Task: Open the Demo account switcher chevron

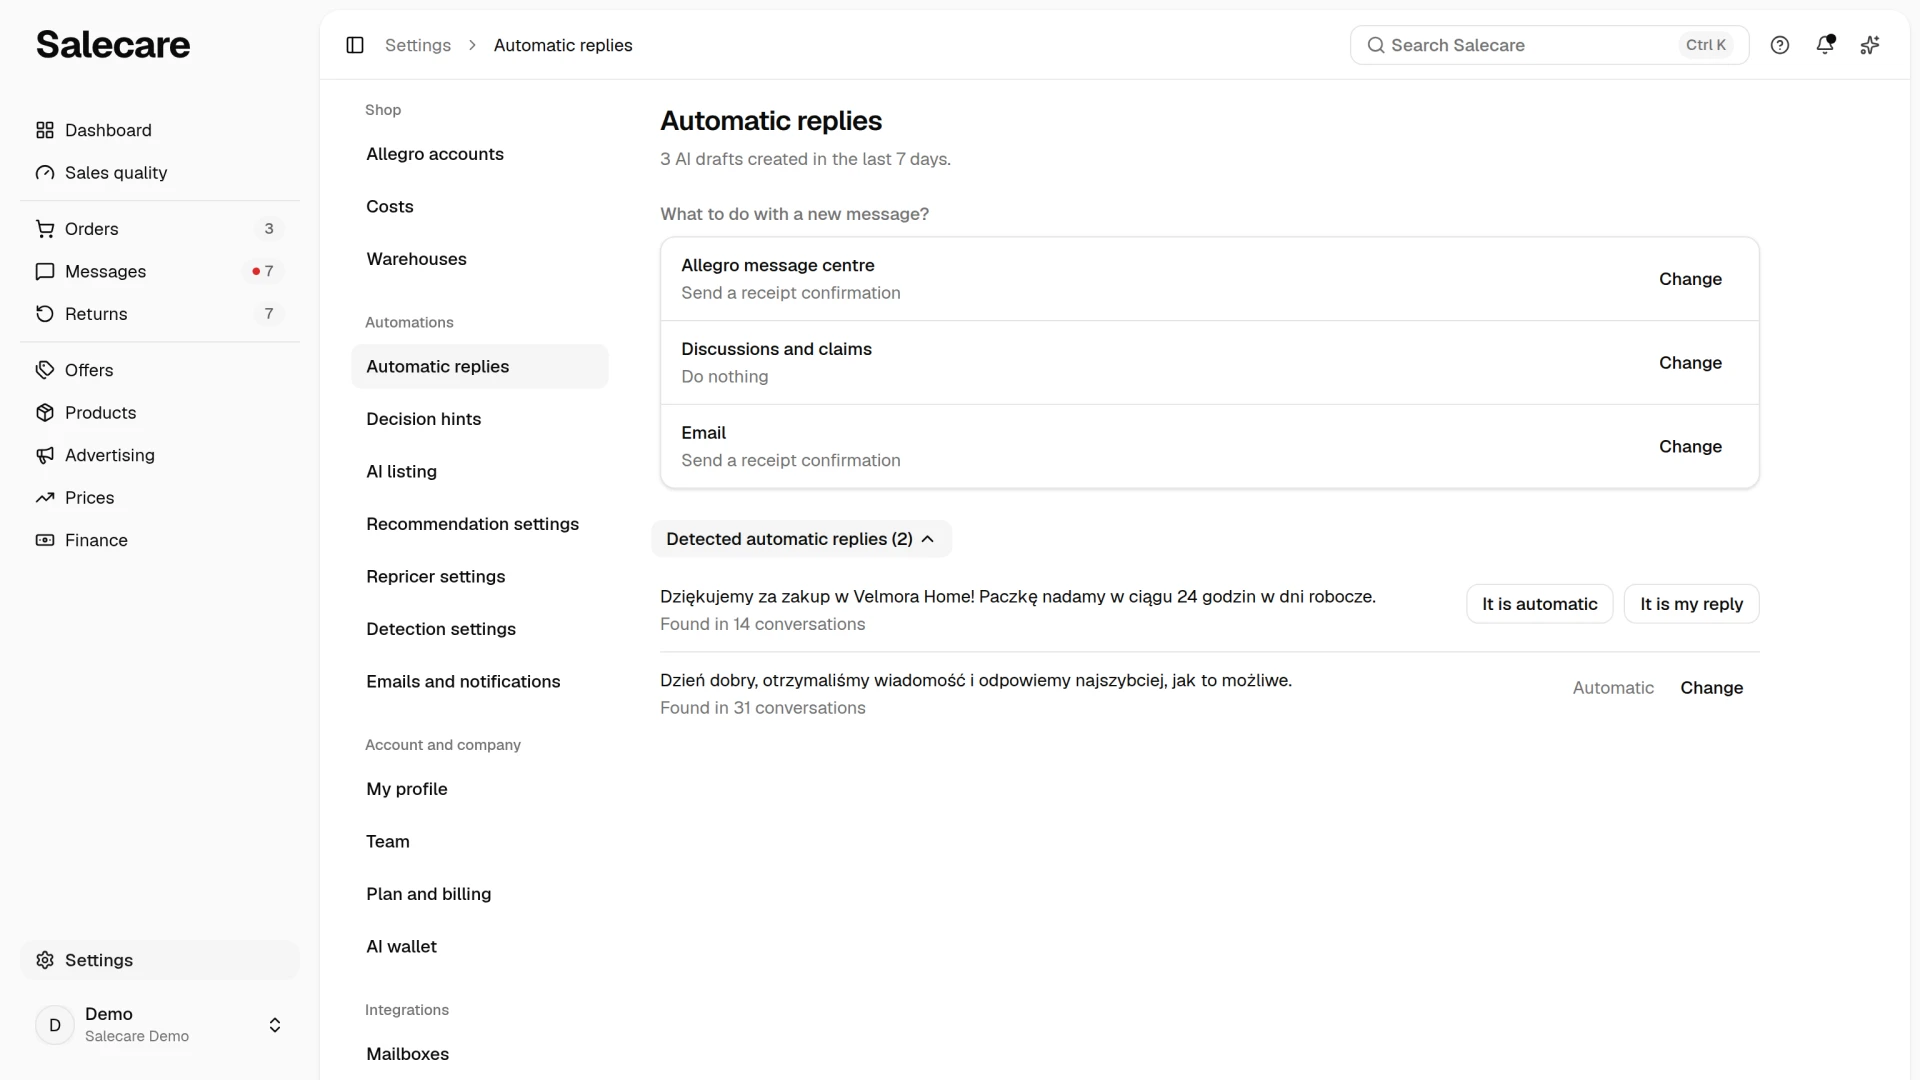Action: point(275,1025)
